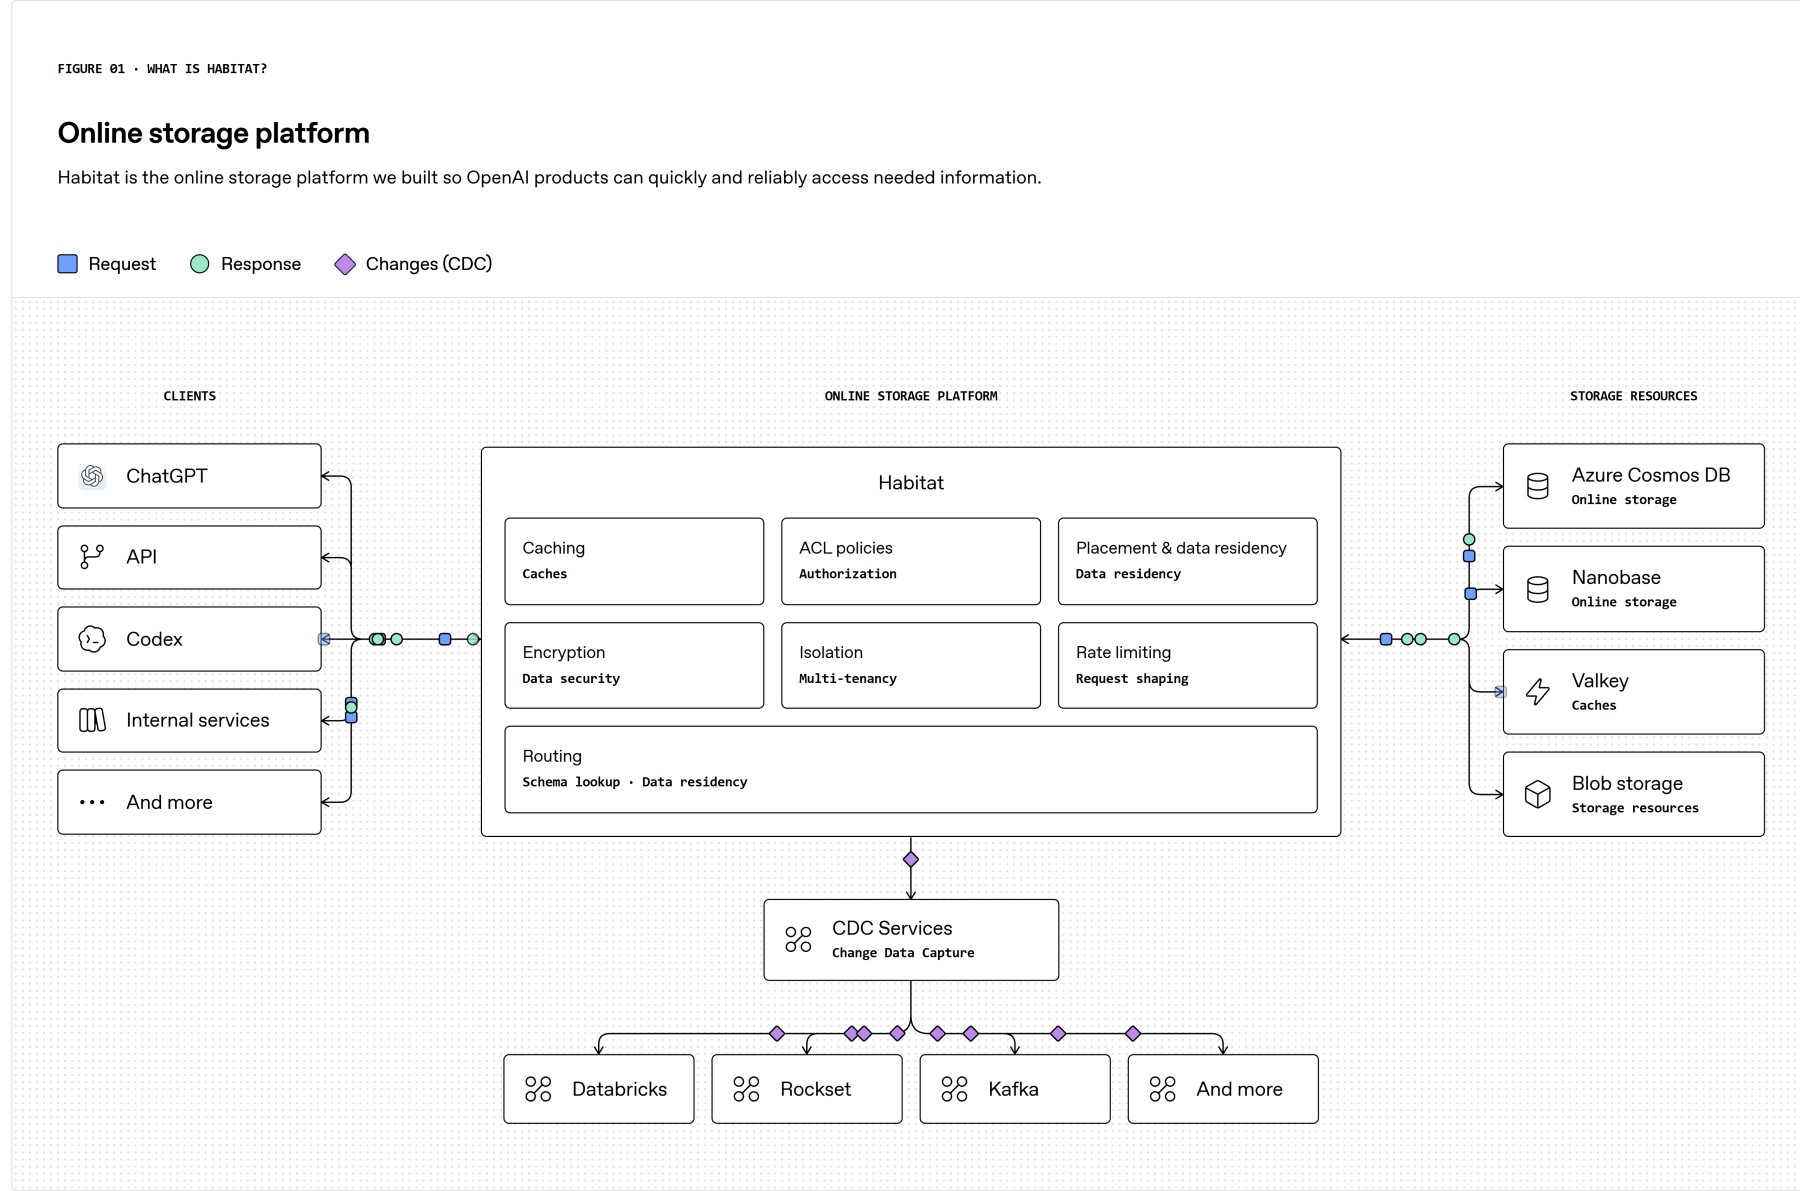Click the Valkey lightning bolt icon
The width and height of the screenshot is (1800, 1191).
[x=1538, y=691]
